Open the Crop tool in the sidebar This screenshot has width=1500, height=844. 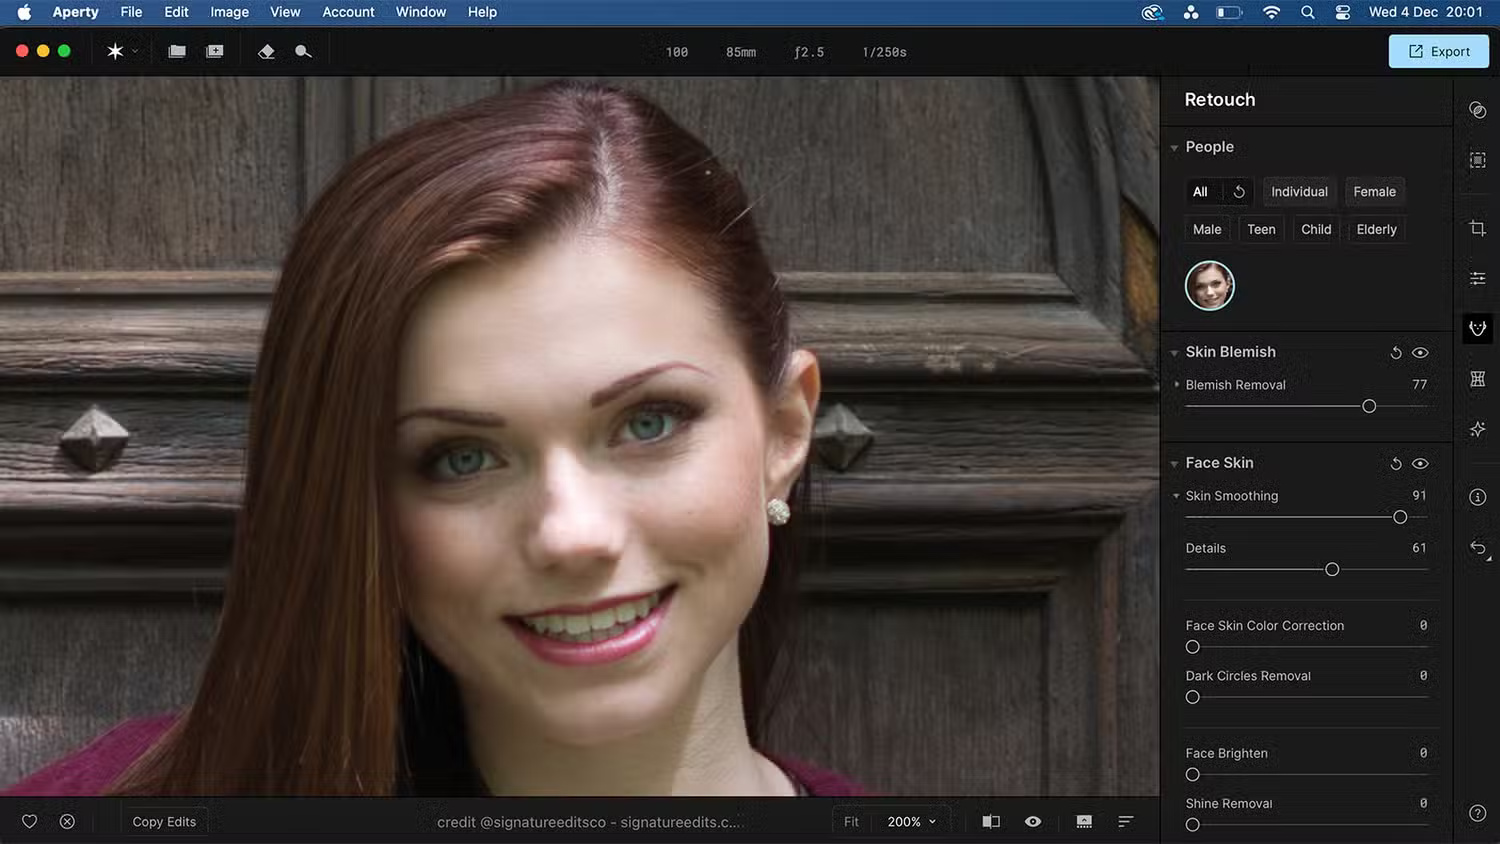point(1477,229)
